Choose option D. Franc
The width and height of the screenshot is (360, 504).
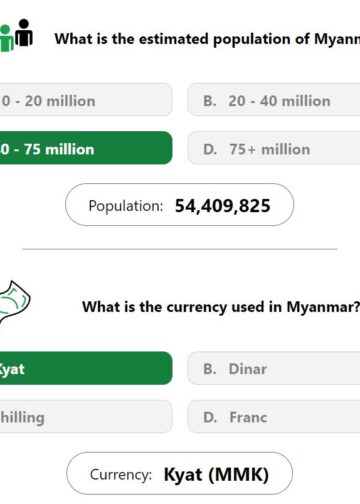coord(274,417)
